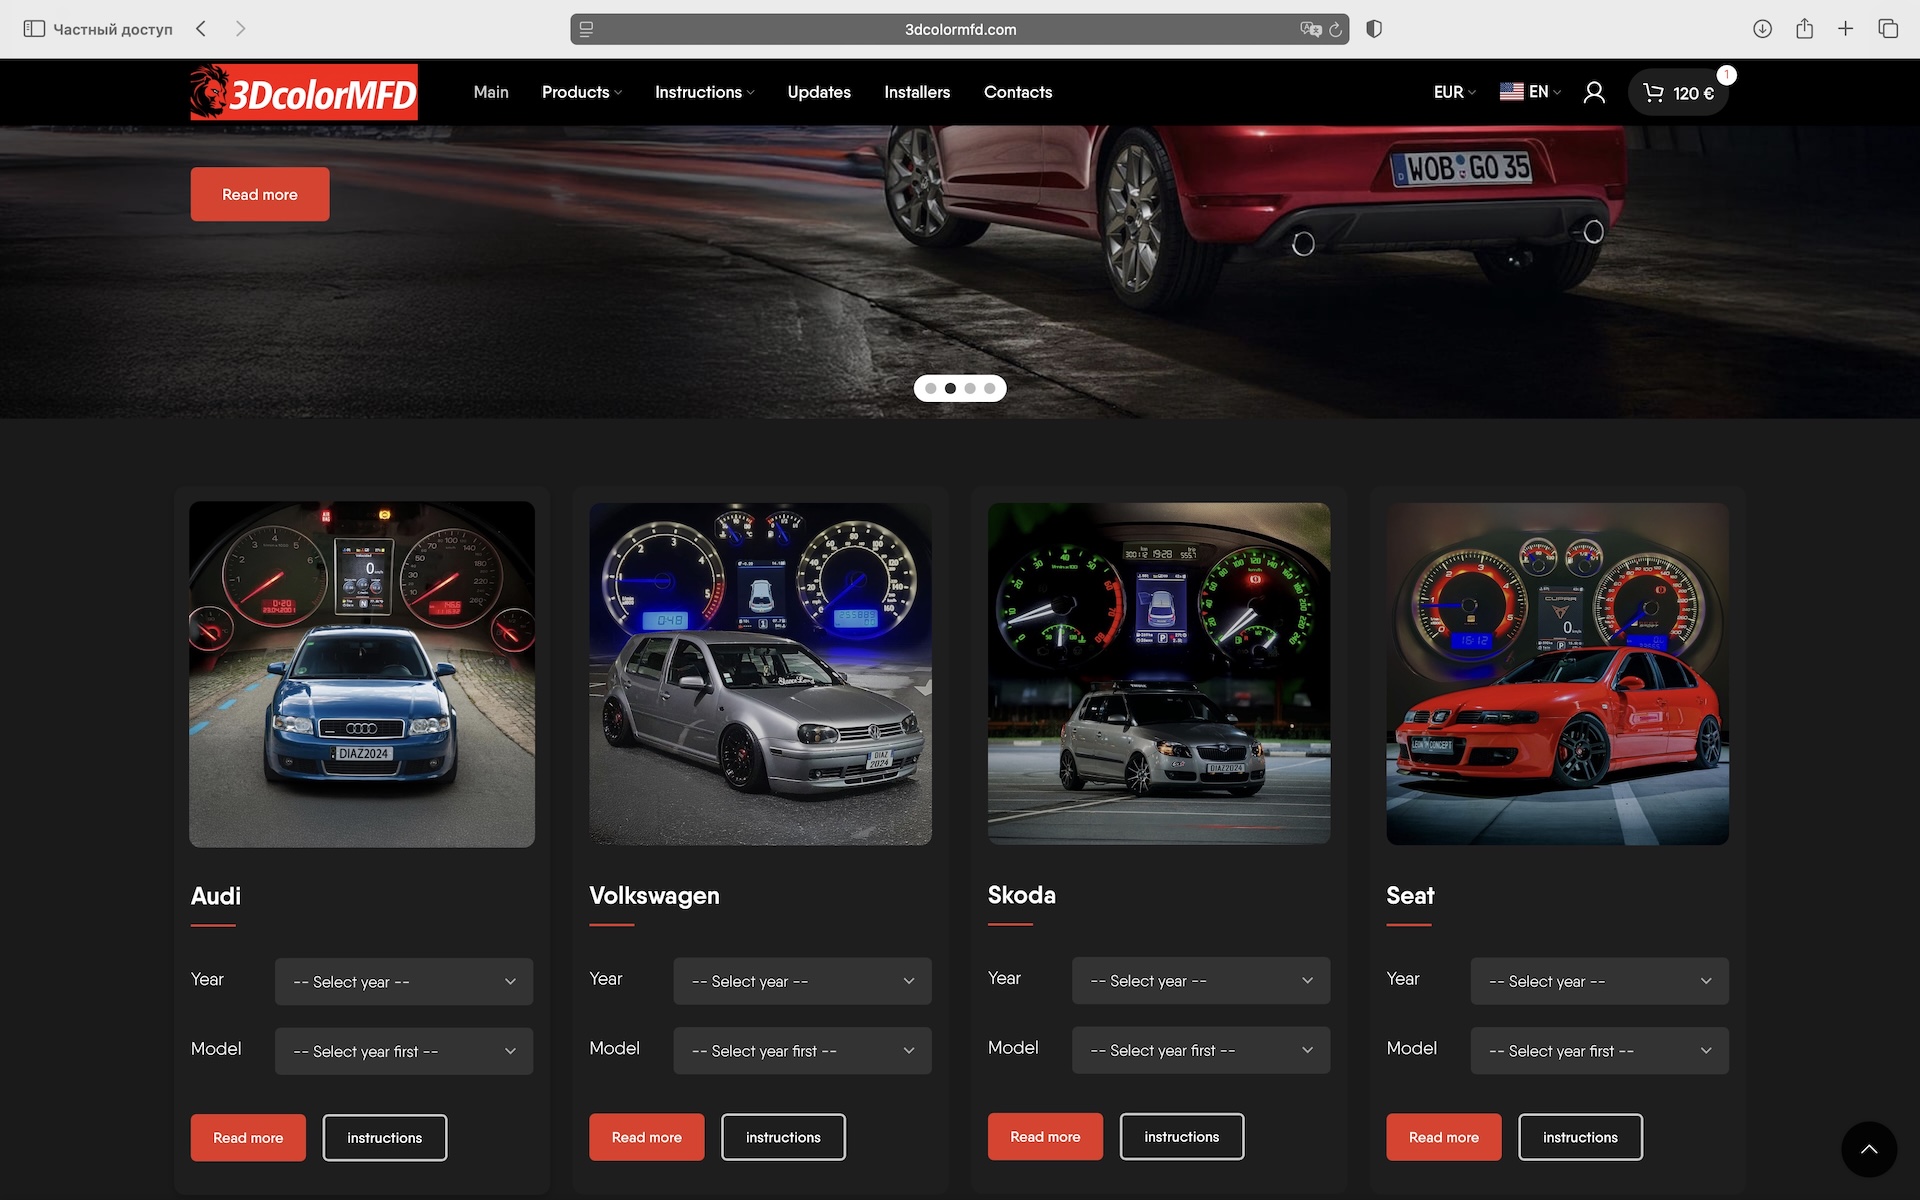Click the Seat heading text
1920x1200 pixels.
point(1410,895)
